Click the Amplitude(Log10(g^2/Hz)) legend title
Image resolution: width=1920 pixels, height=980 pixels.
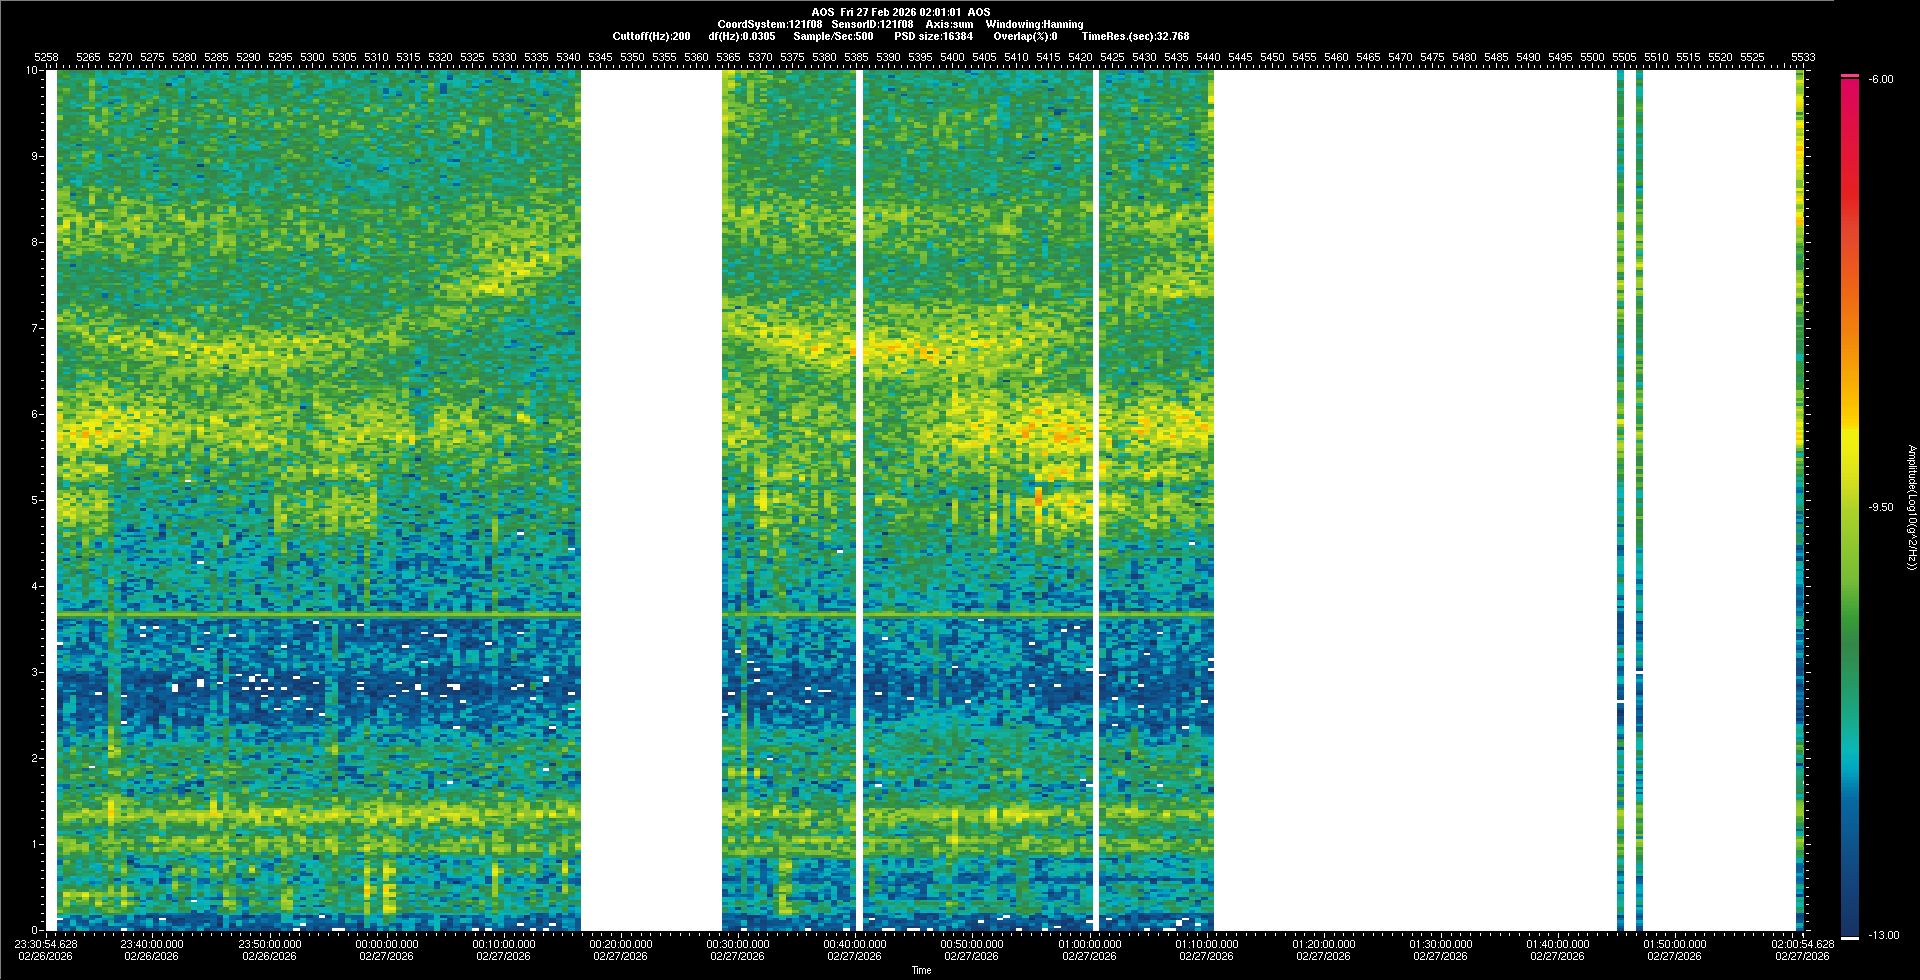pyautogui.click(x=1911, y=508)
